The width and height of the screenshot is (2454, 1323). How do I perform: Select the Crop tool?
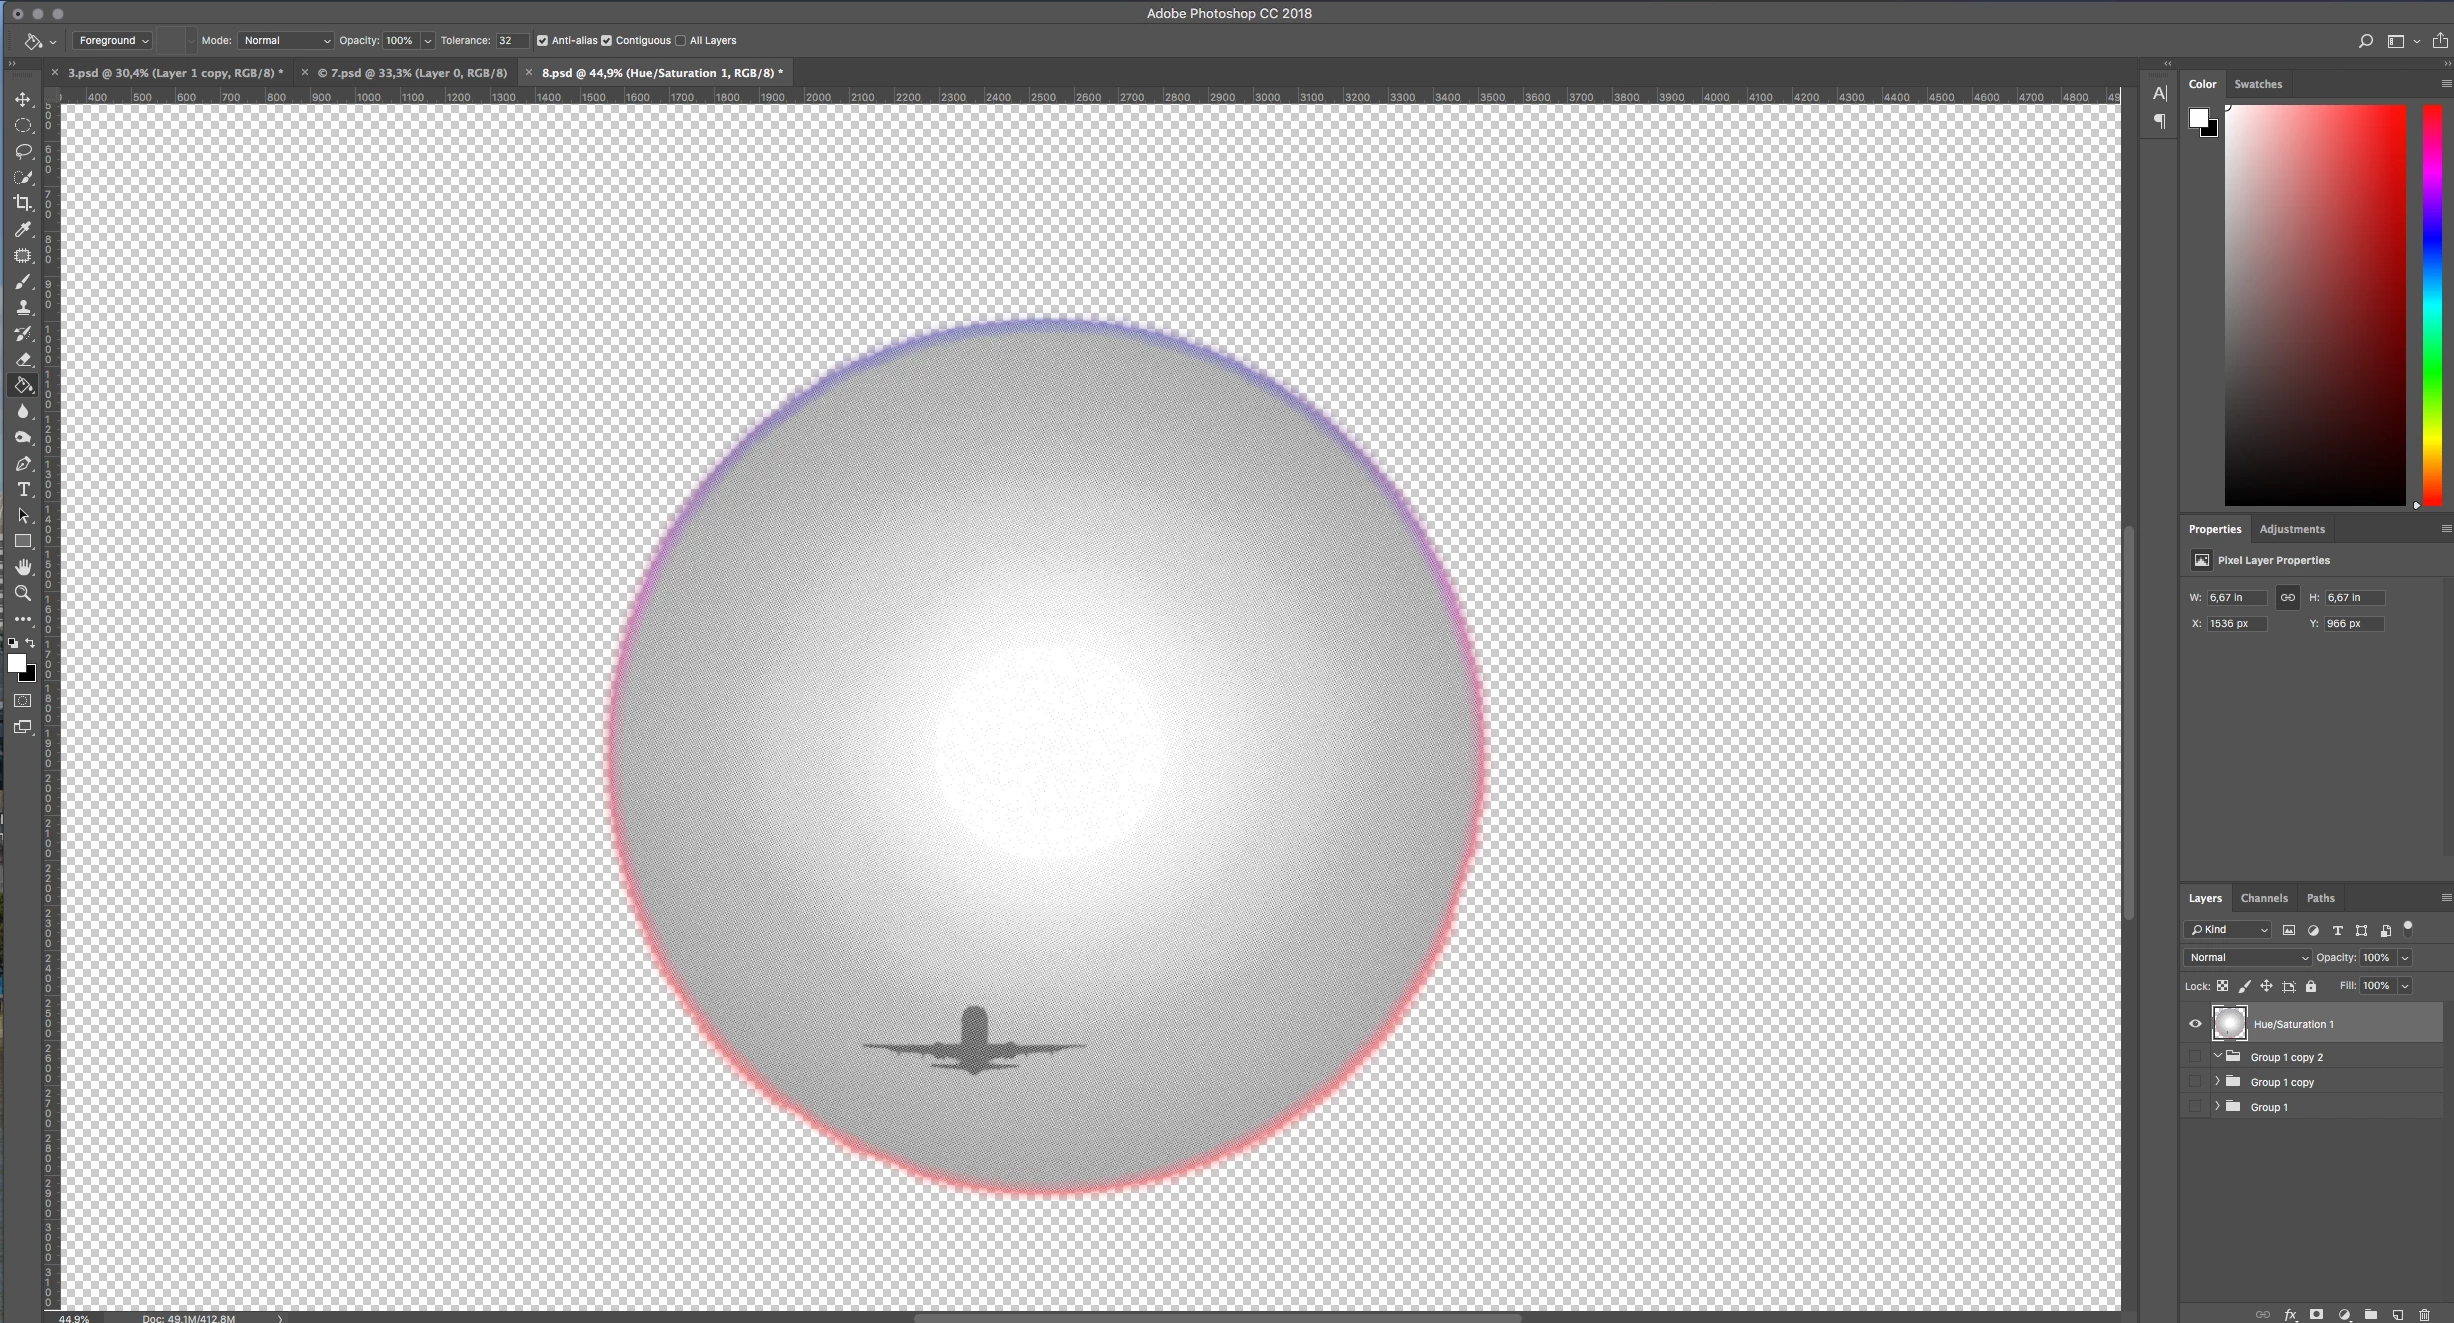click(x=23, y=203)
